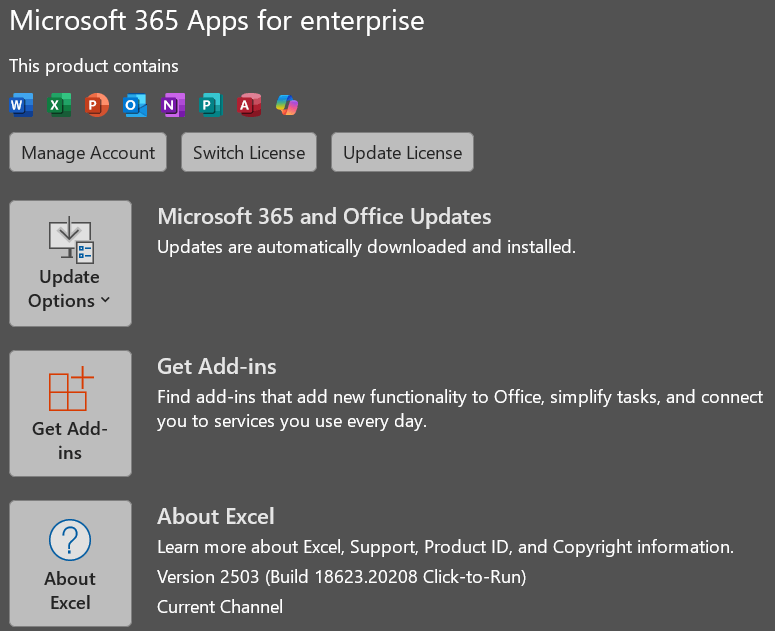Click the Copilot app icon
Image resolution: width=775 pixels, height=631 pixels.
(x=287, y=105)
